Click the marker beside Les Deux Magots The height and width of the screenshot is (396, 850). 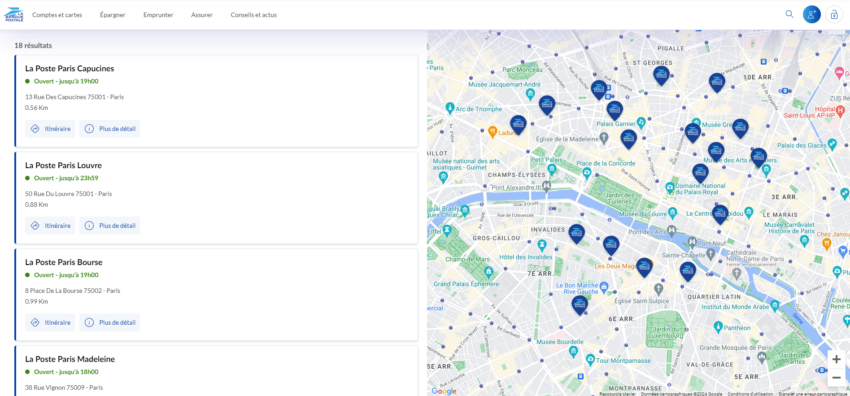(x=644, y=267)
